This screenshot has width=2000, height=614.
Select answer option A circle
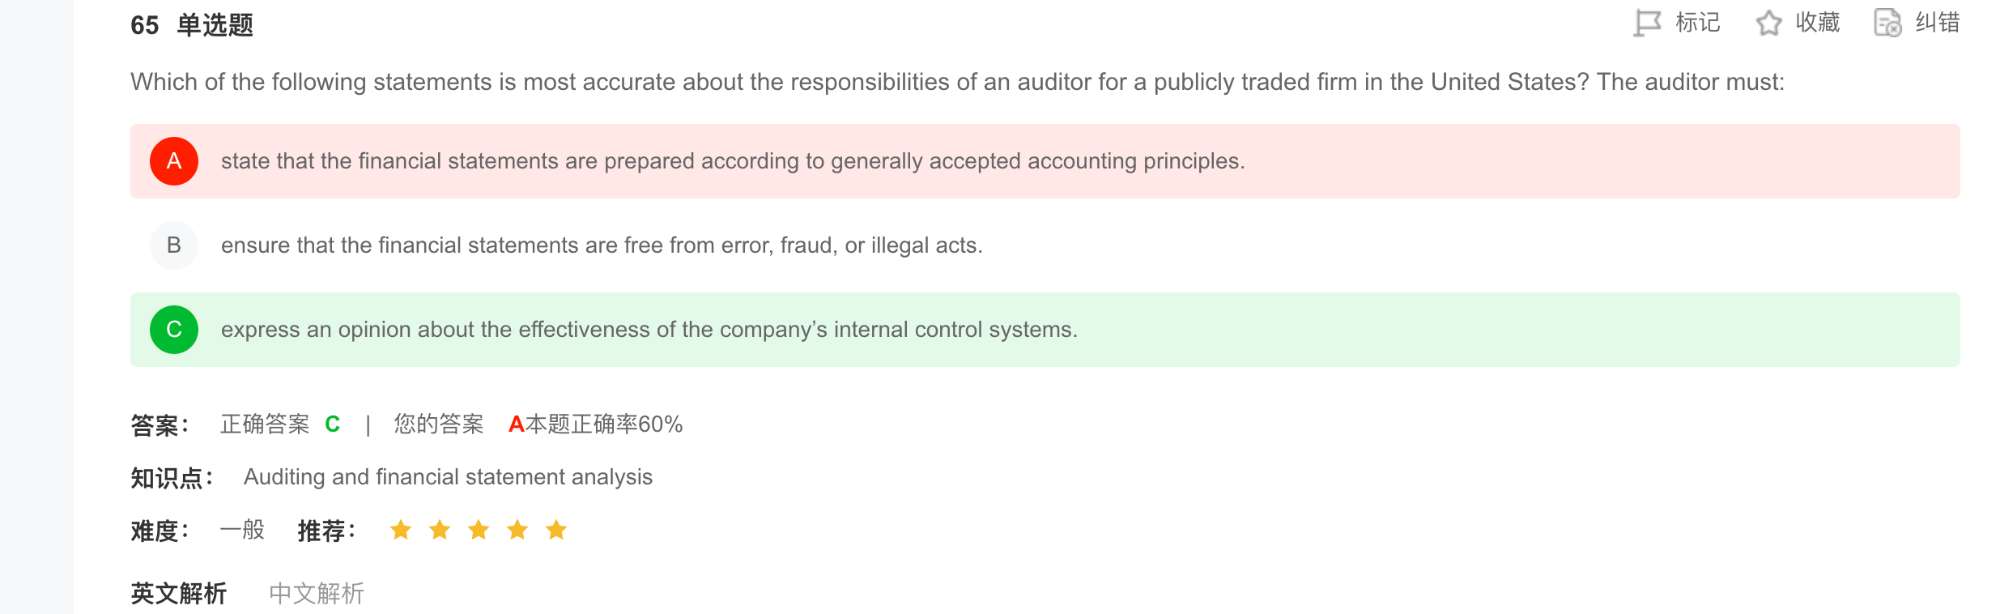pos(174,161)
